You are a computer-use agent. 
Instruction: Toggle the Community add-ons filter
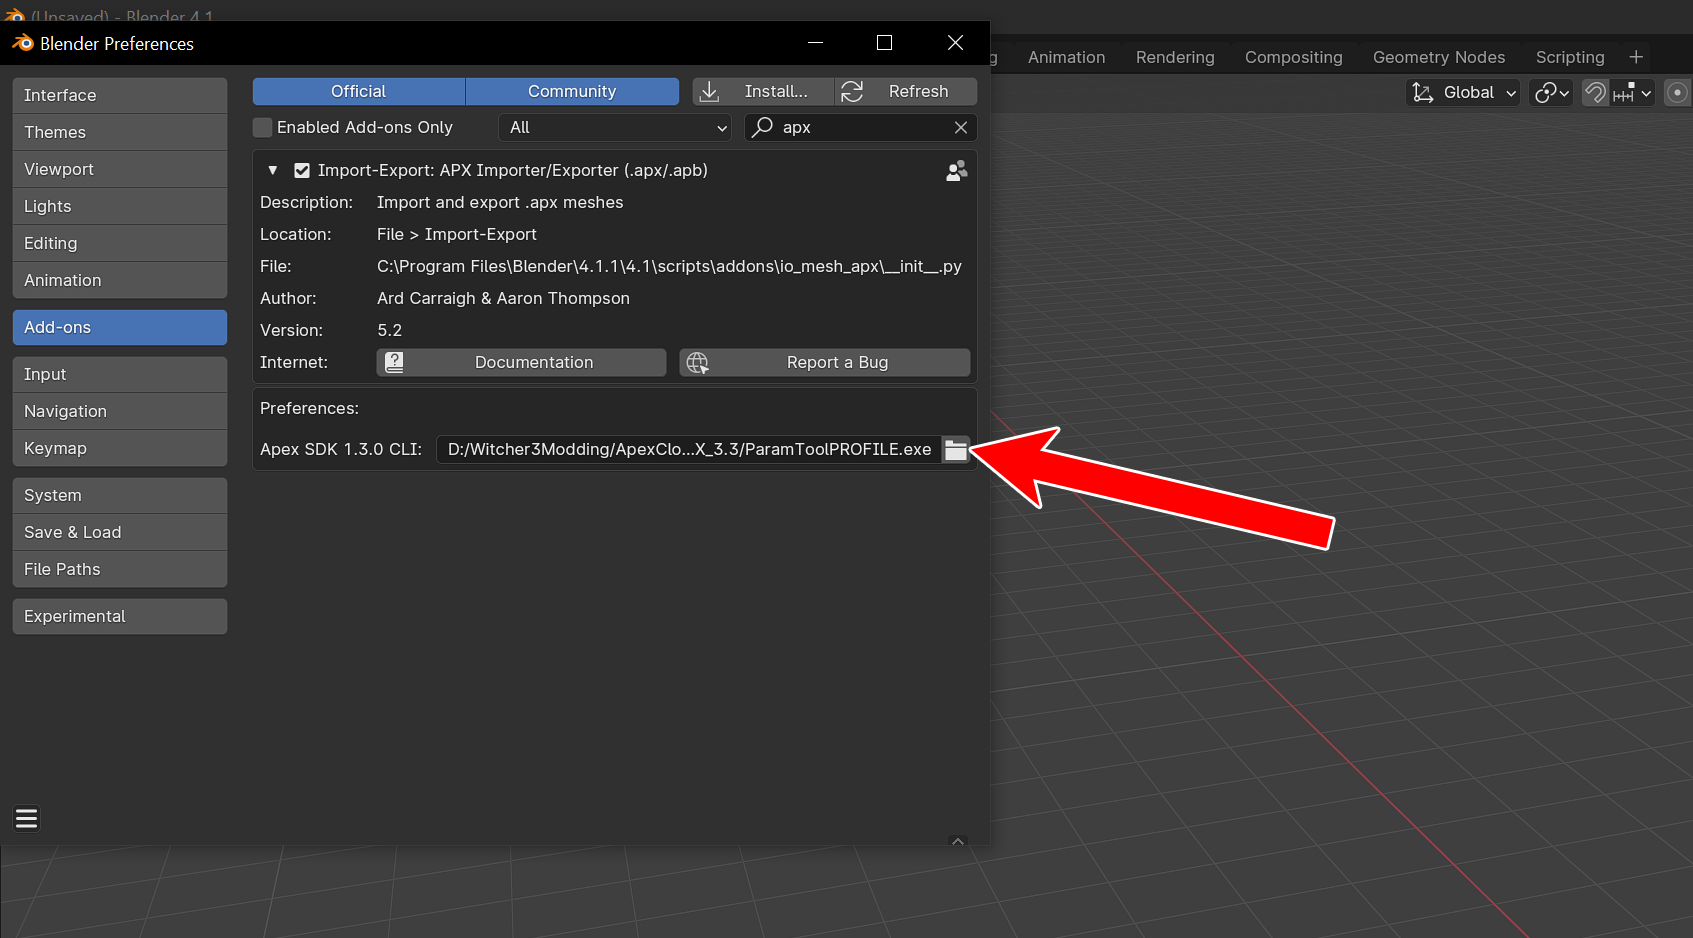(x=572, y=91)
